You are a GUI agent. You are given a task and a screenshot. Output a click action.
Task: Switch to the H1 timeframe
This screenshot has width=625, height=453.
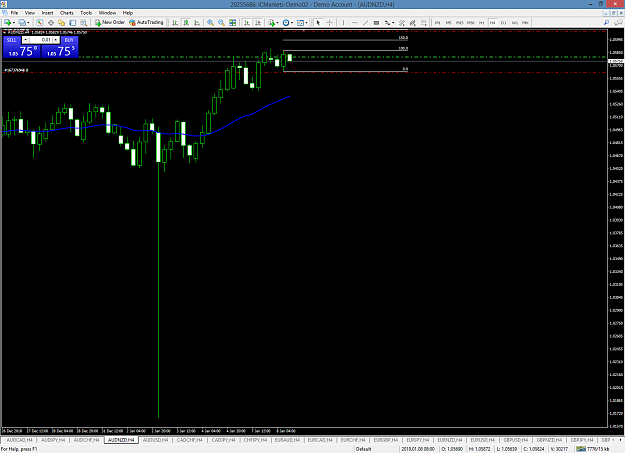point(482,23)
